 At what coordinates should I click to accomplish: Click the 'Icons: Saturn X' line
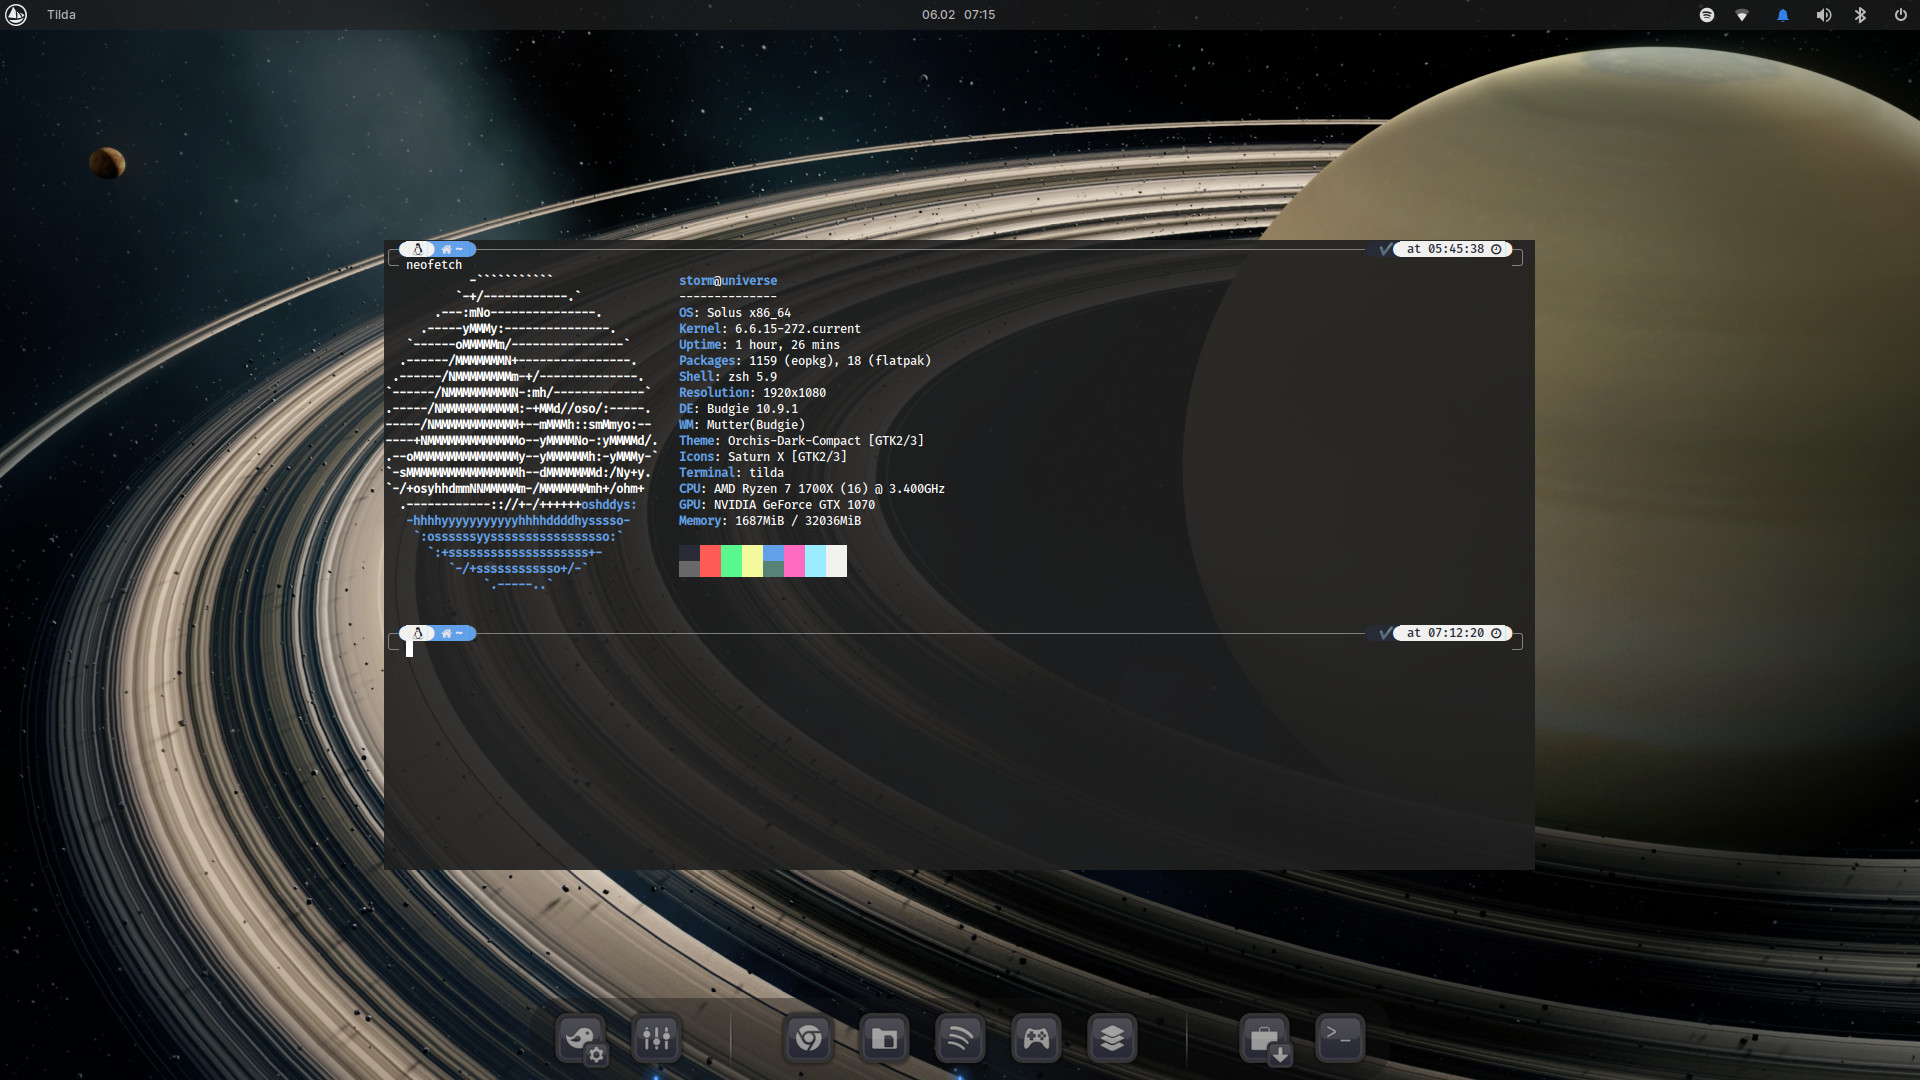[x=763, y=457]
